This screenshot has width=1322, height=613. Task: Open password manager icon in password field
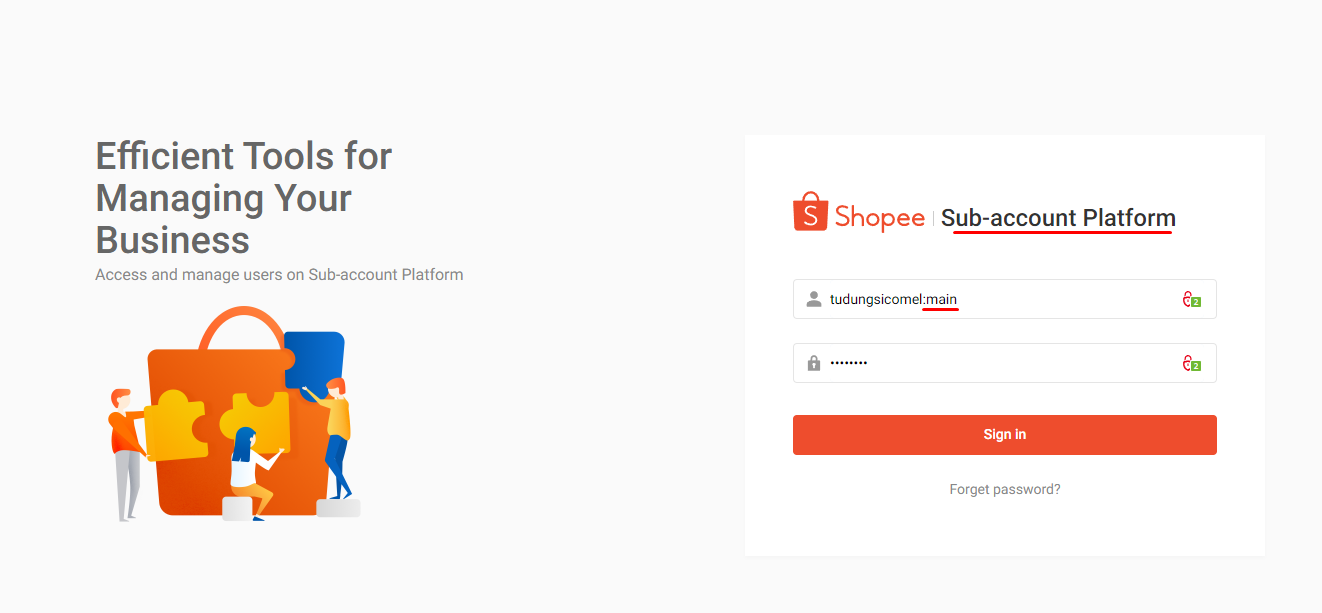pyautogui.click(x=1191, y=364)
